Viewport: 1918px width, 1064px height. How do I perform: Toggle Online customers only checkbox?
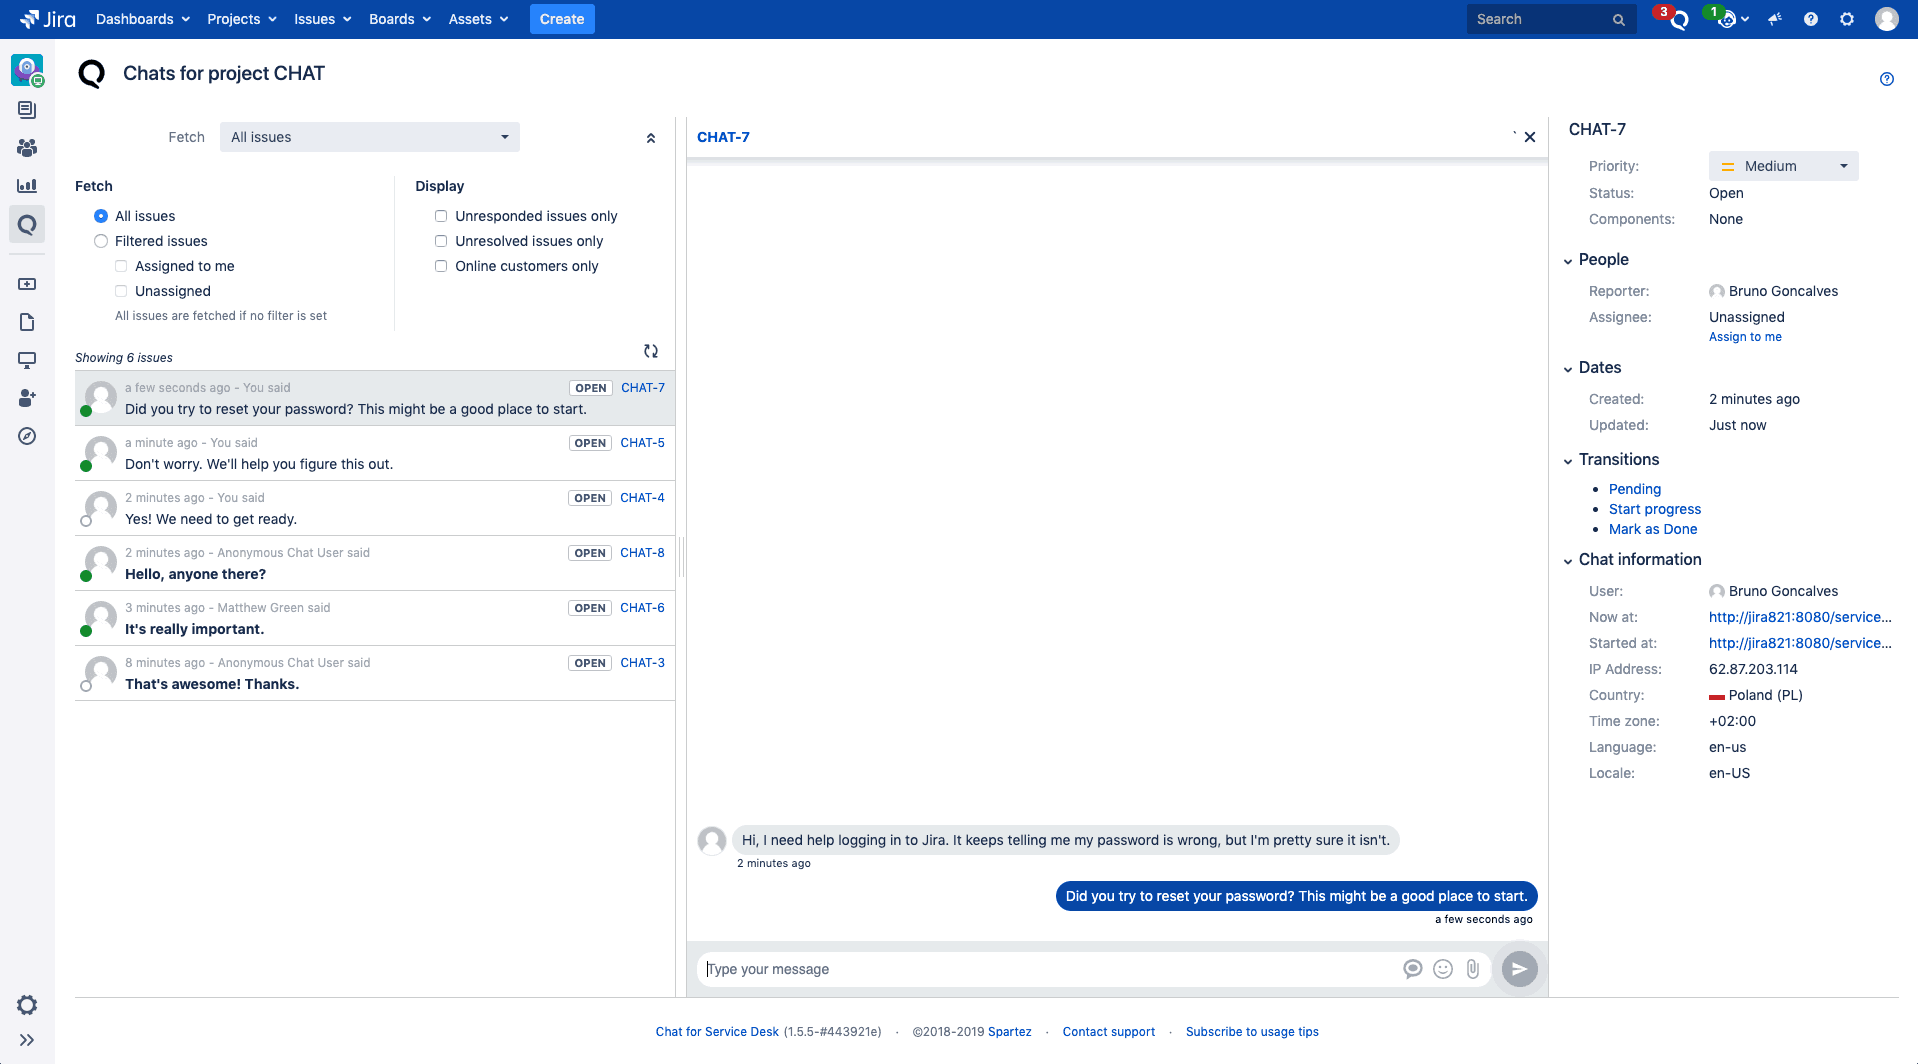[x=441, y=266]
